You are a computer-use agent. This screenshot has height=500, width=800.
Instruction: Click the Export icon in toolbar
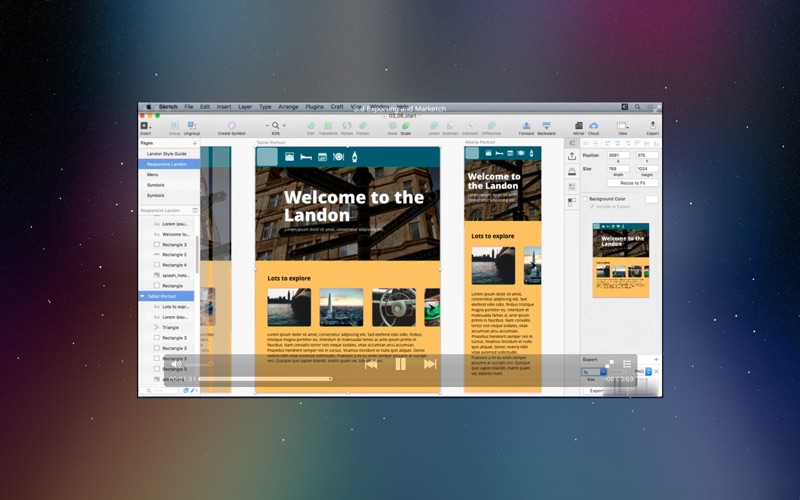pos(653,128)
